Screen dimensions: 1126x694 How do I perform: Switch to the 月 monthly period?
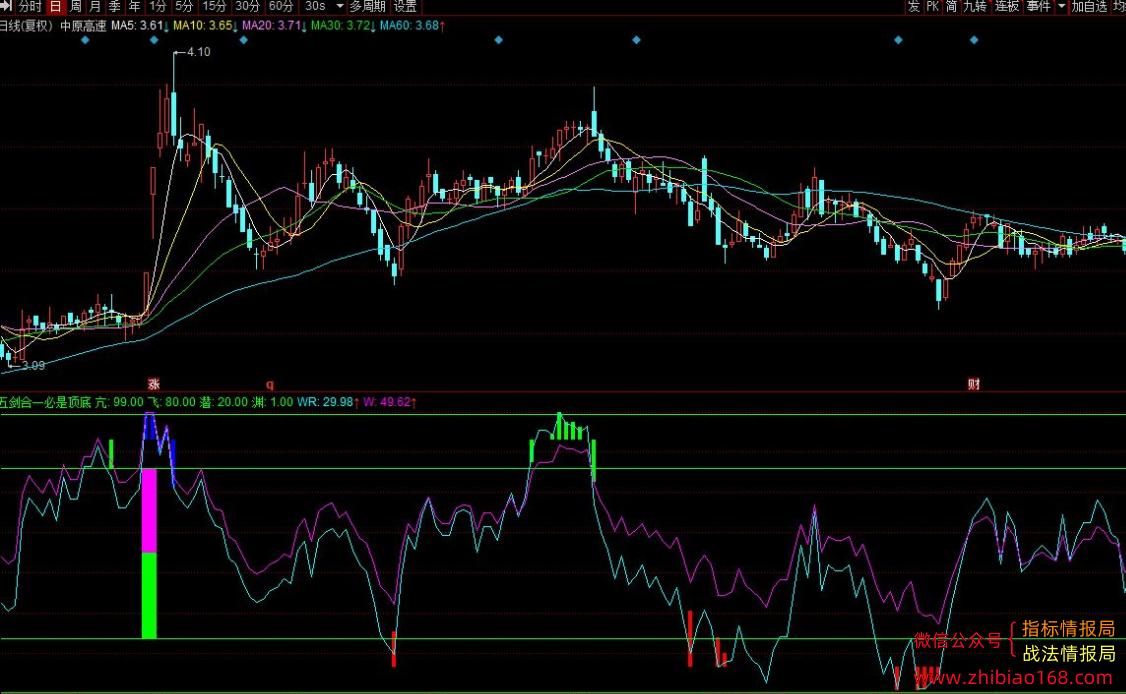pyautogui.click(x=95, y=6)
